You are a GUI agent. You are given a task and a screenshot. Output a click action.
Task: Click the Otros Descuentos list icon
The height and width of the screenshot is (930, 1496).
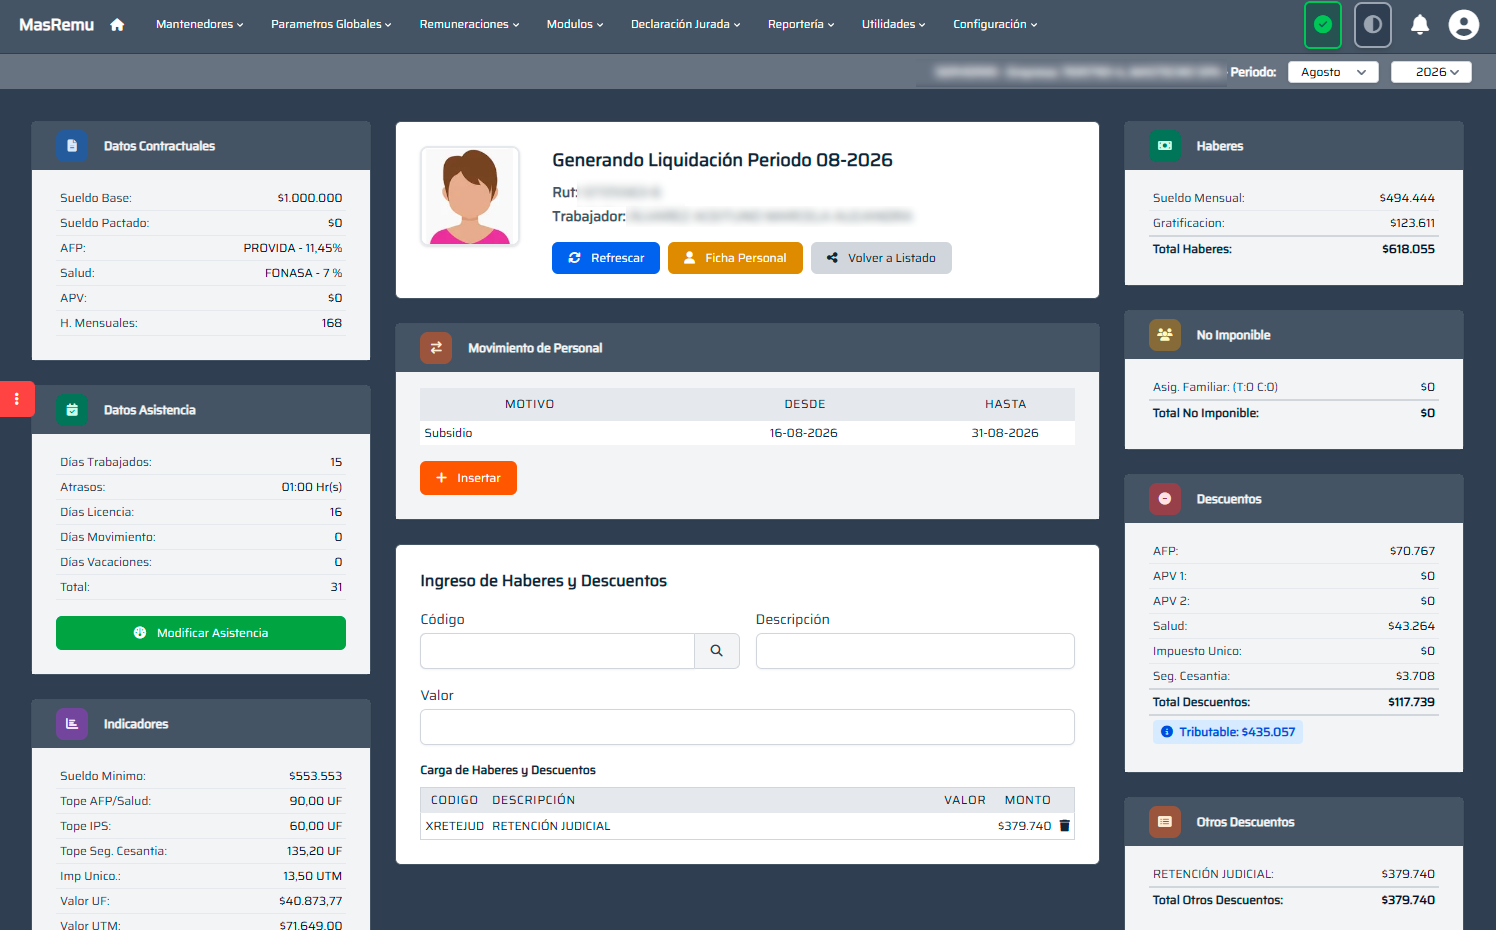(1165, 822)
